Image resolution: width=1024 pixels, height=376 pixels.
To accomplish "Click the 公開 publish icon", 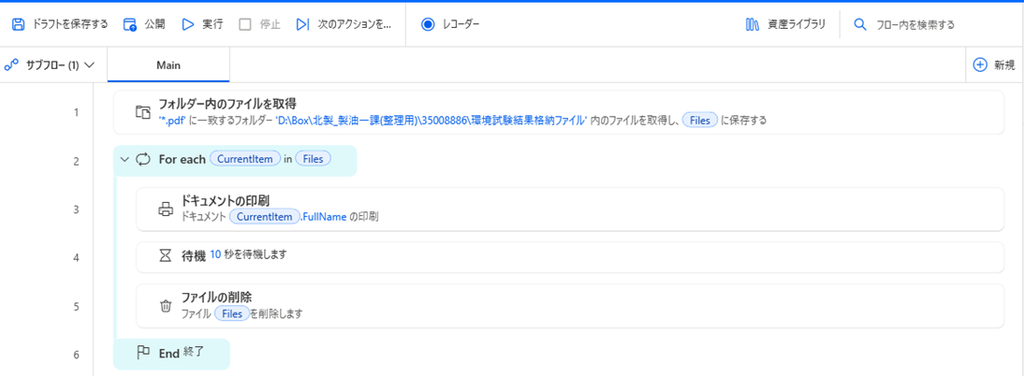I will 129,25.
